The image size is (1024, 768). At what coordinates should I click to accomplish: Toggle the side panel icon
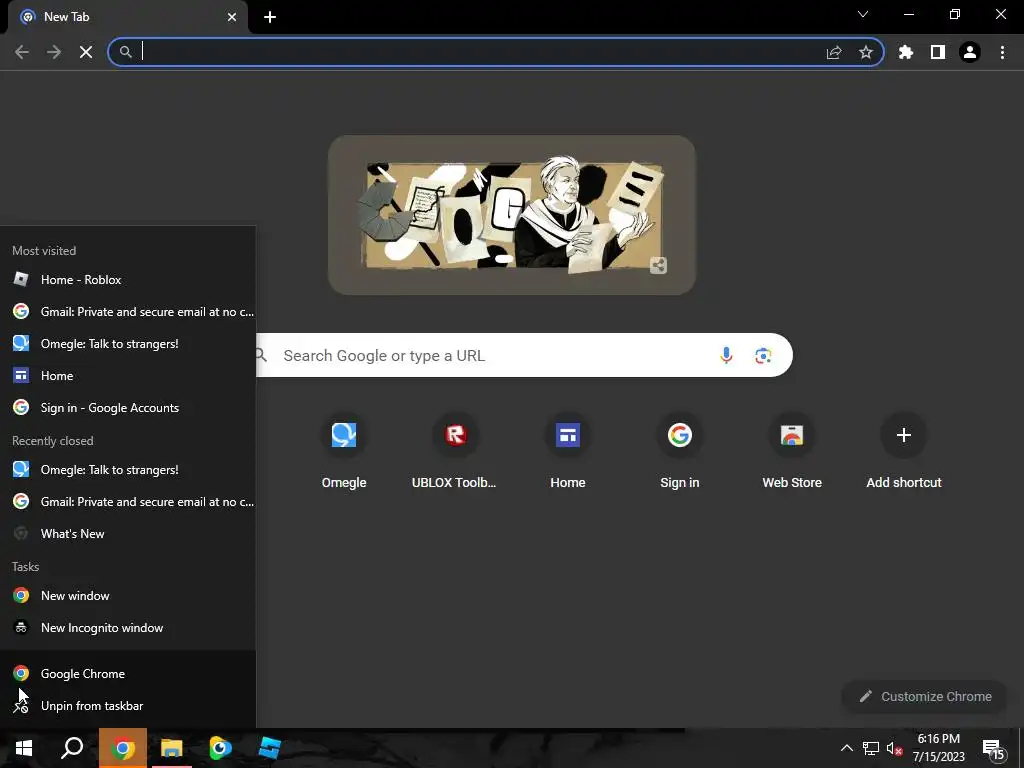[x=938, y=52]
